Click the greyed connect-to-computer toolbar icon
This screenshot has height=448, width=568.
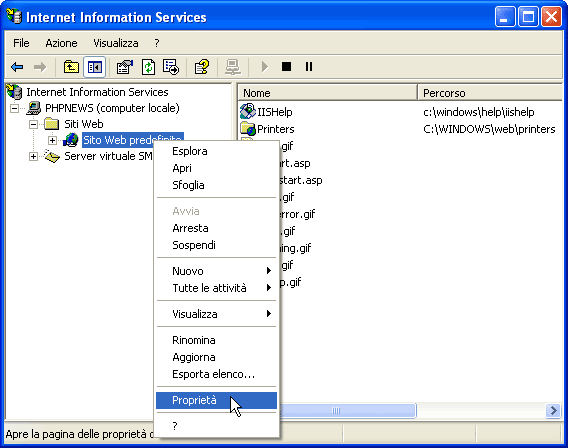coord(233,67)
